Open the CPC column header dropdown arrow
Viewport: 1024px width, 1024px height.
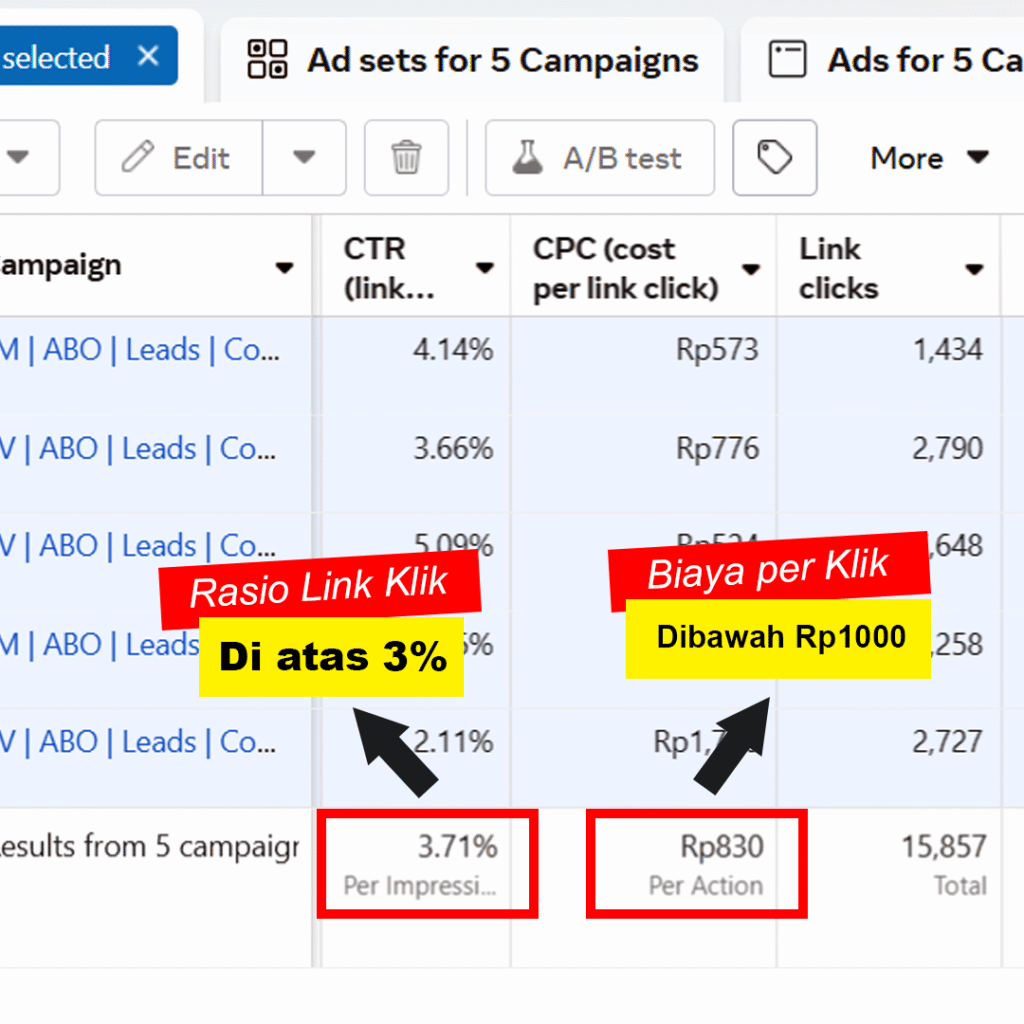(x=751, y=268)
